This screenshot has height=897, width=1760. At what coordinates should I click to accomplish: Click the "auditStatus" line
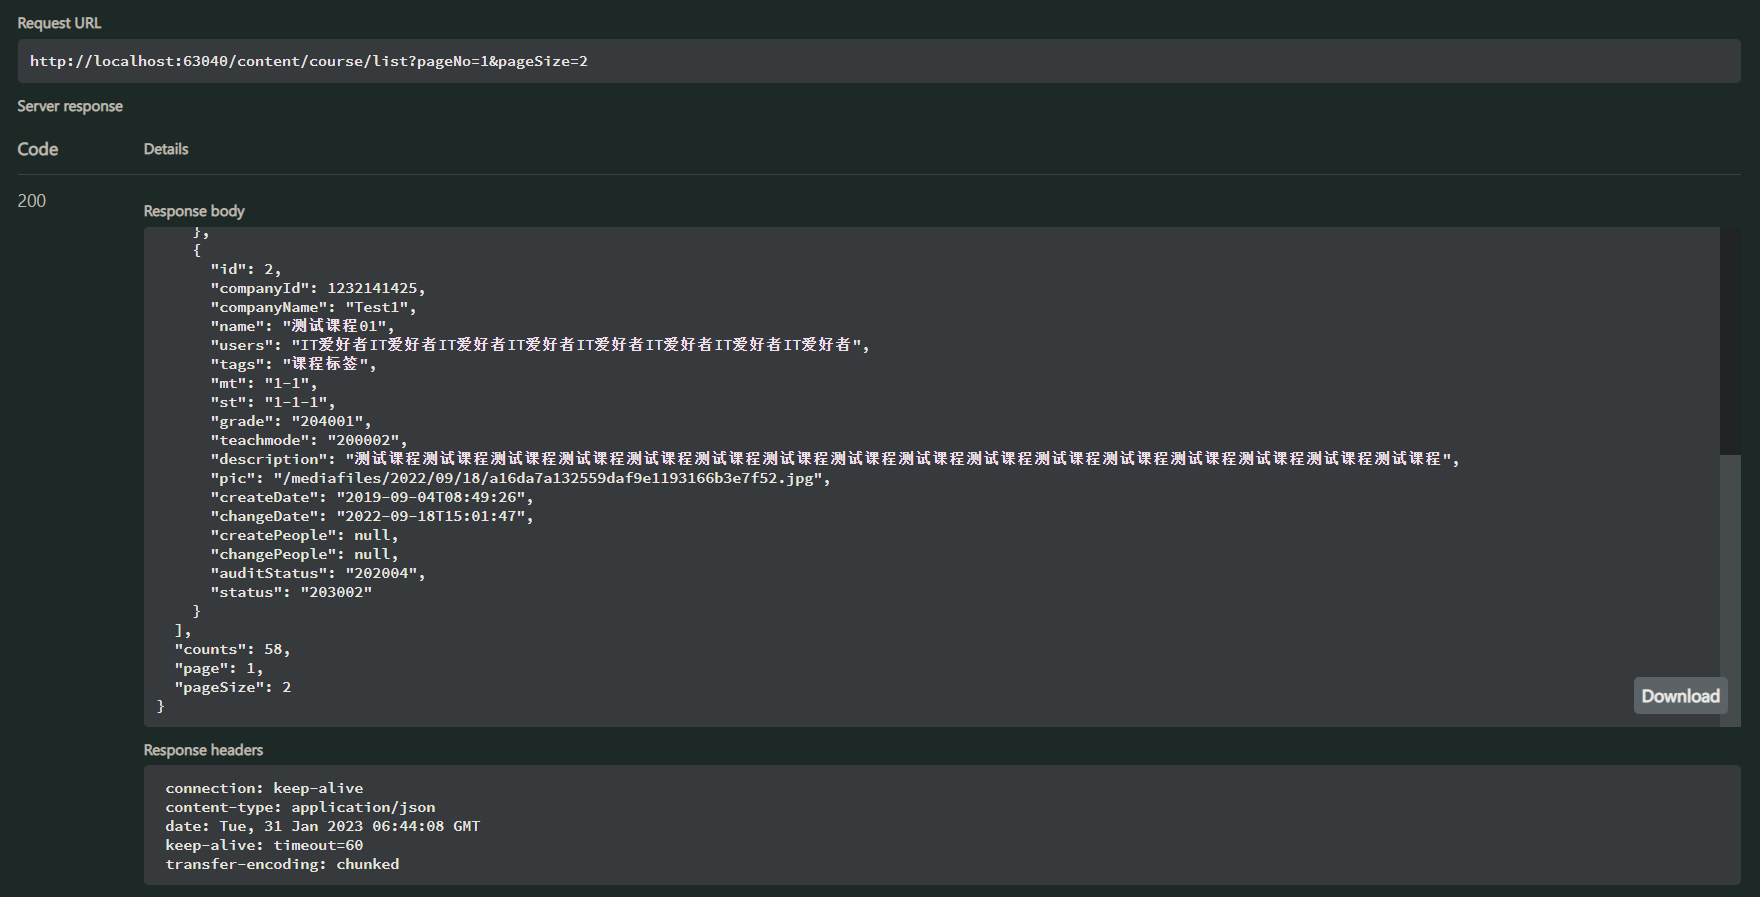click(x=317, y=573)
